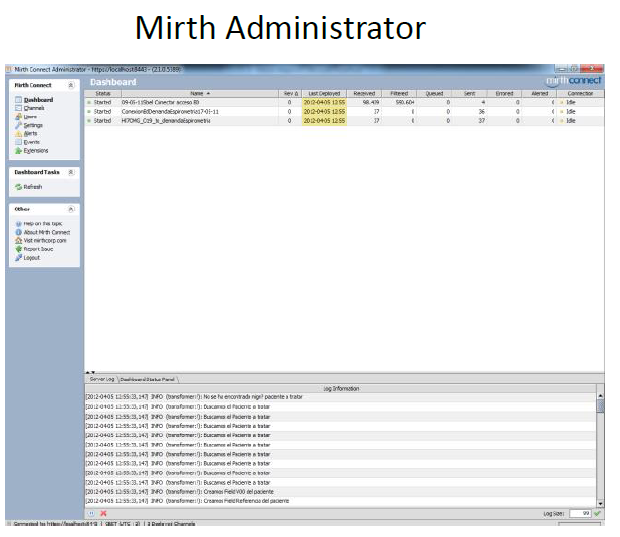Screen dimensions: 620x537
Task: Click the Refresh icon under Dashboard Tasks
Action: coord(18,187)
